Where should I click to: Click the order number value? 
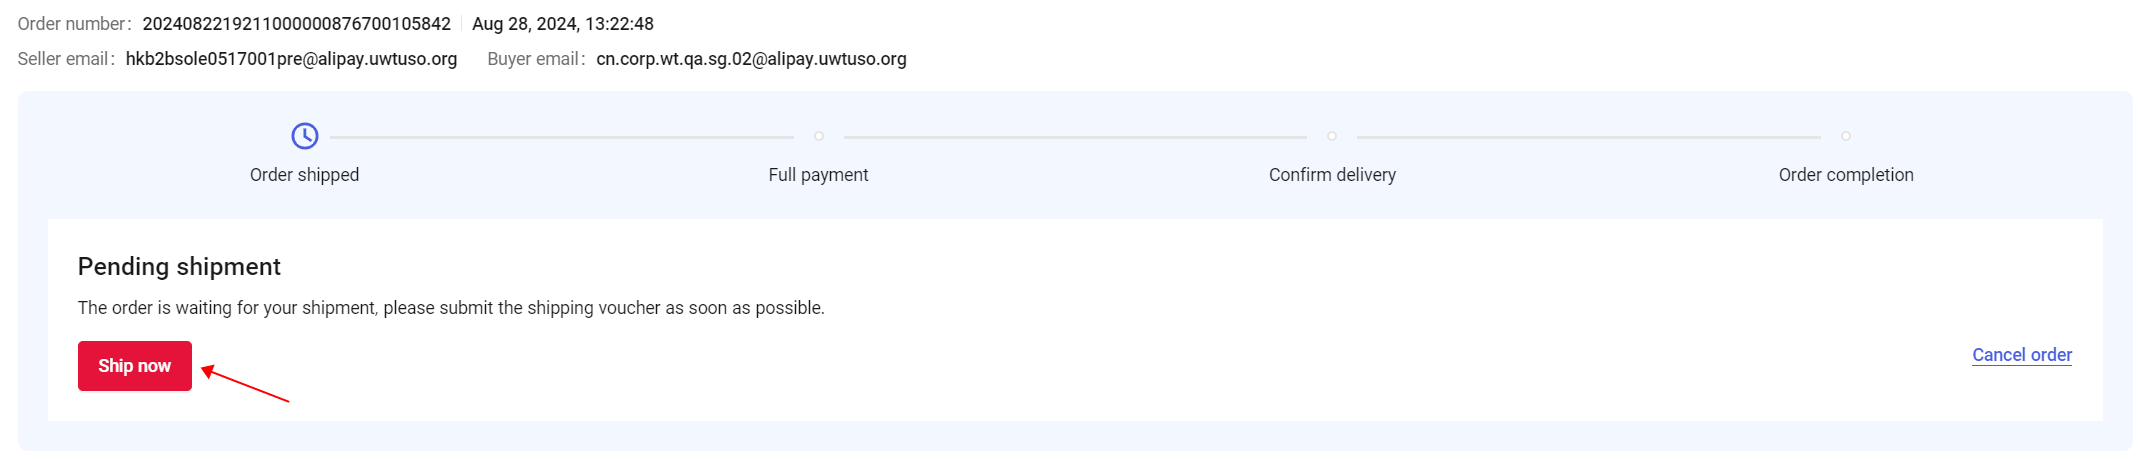pos(296,24)
